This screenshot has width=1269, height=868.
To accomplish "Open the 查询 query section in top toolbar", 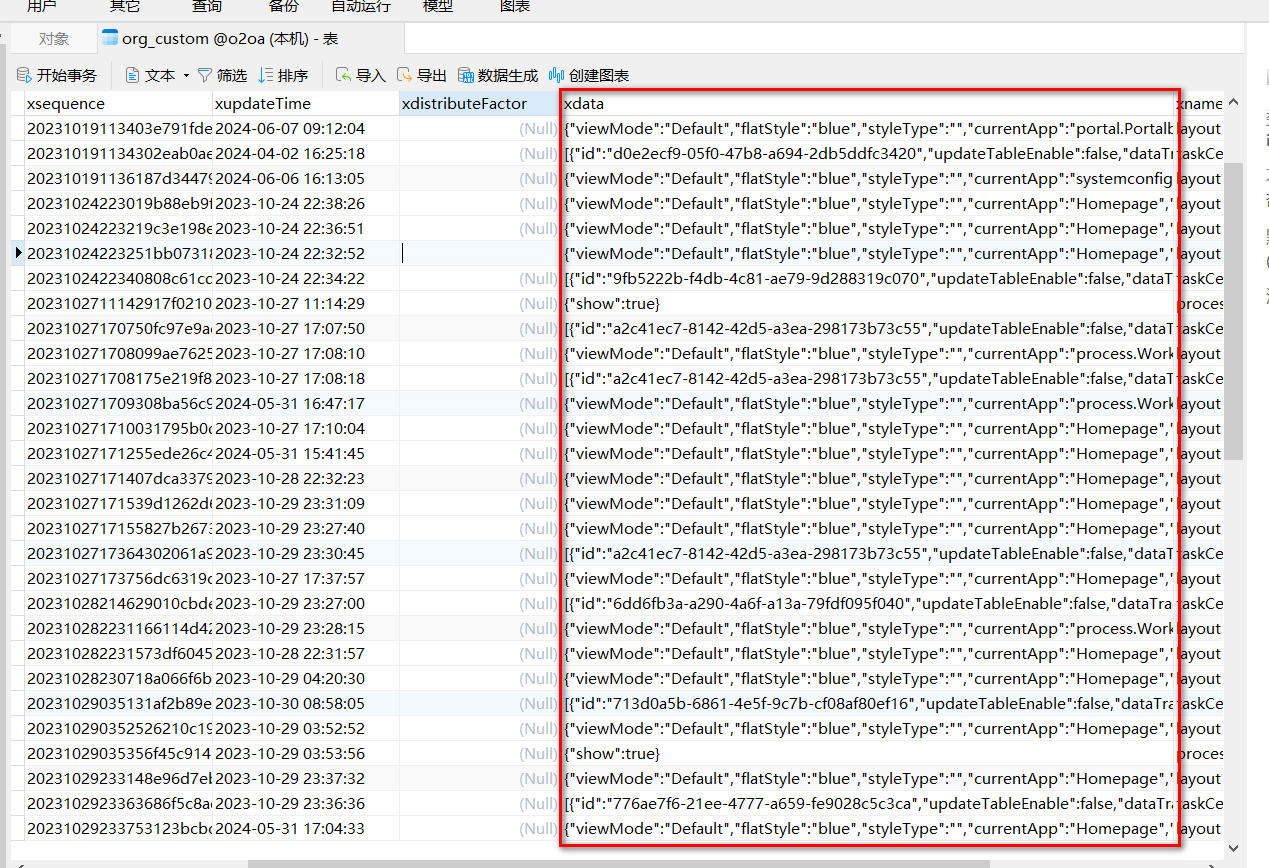I will [207, 6].
